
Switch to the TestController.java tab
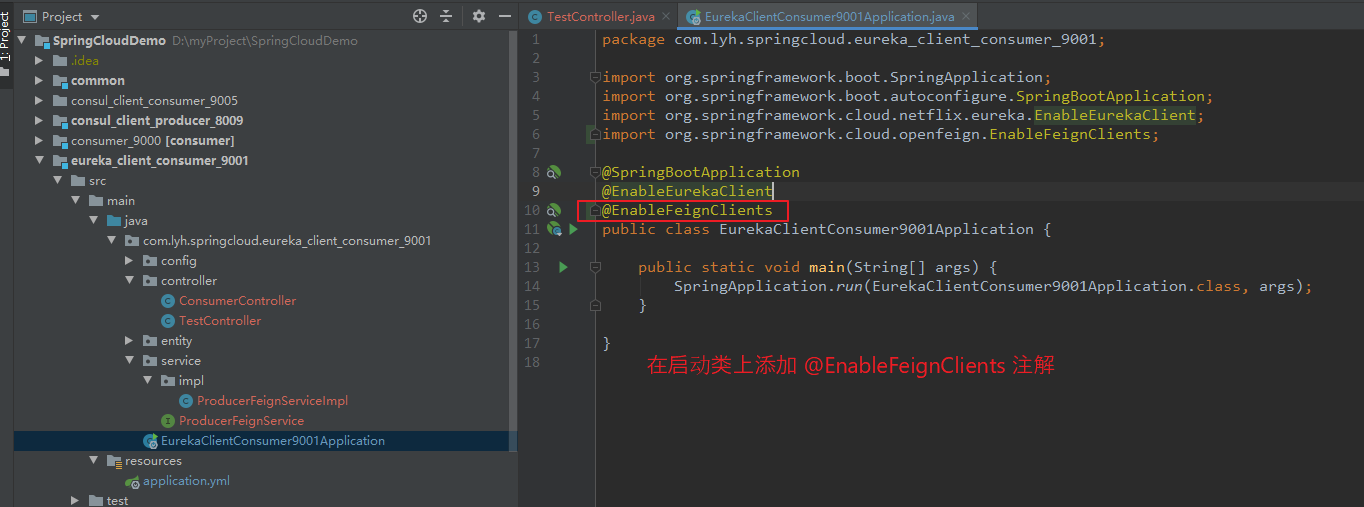(592, 16)
